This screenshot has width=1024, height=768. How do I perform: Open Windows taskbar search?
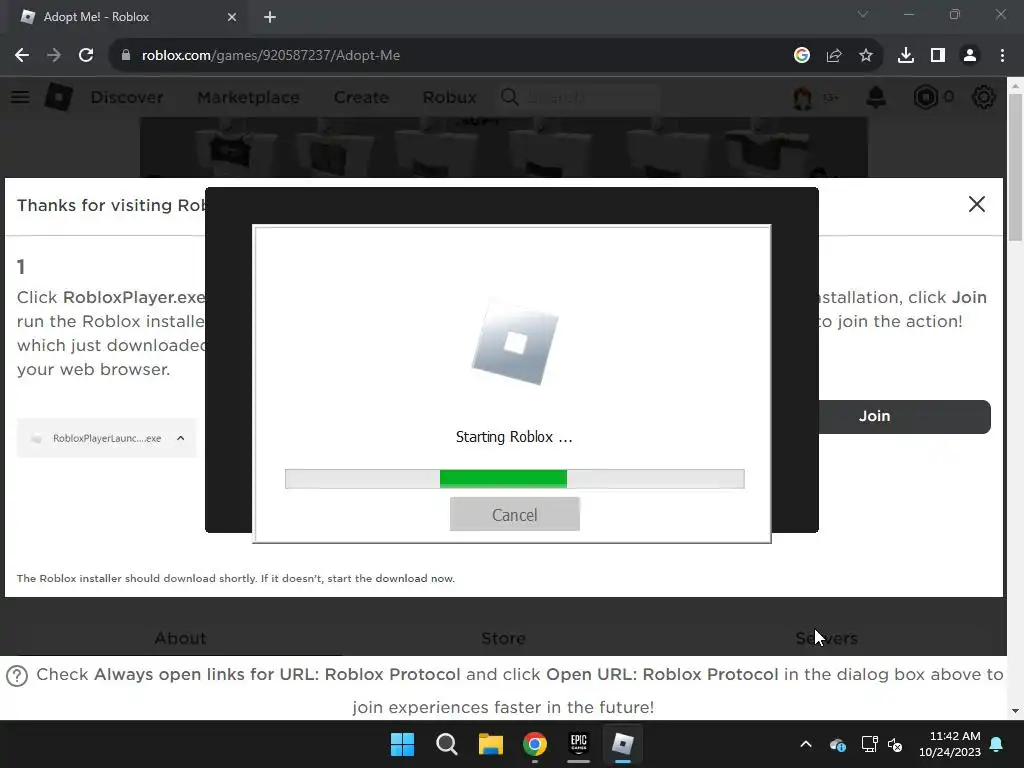point(447,744)
